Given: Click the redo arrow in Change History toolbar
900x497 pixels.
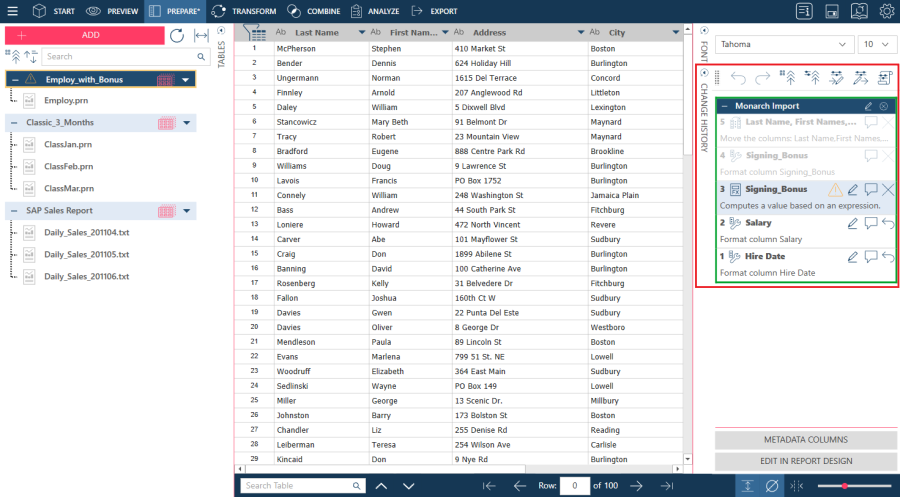Looking at the screenshot, I should click(762, 77).
